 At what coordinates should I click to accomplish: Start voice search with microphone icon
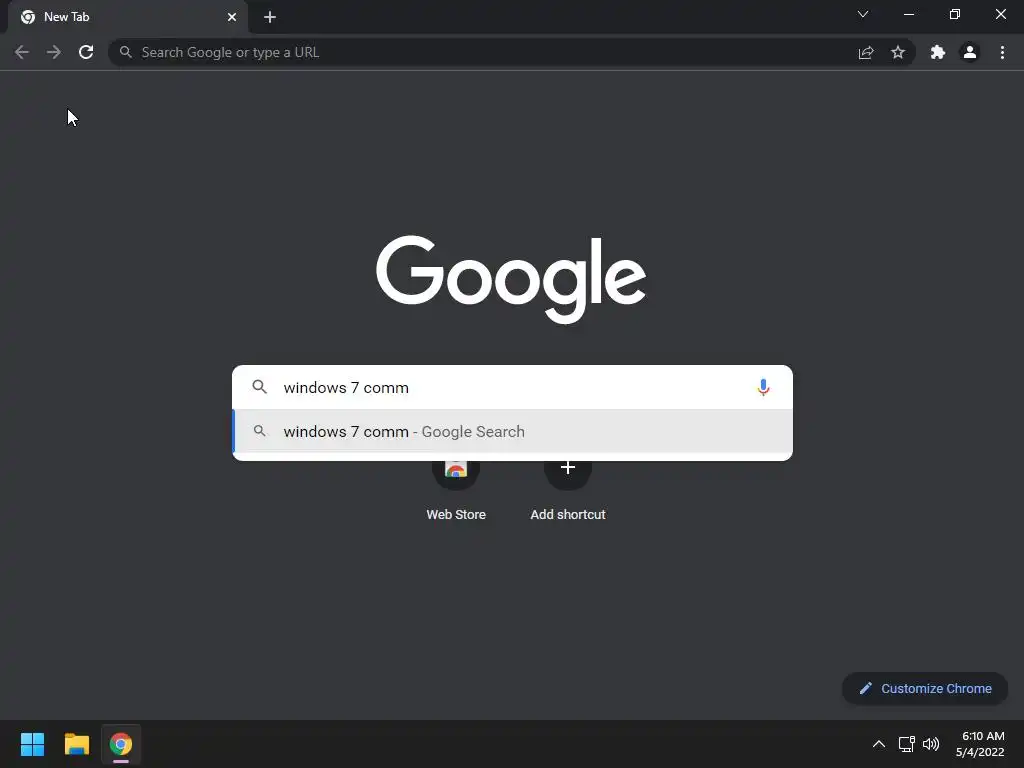(763, 387)
